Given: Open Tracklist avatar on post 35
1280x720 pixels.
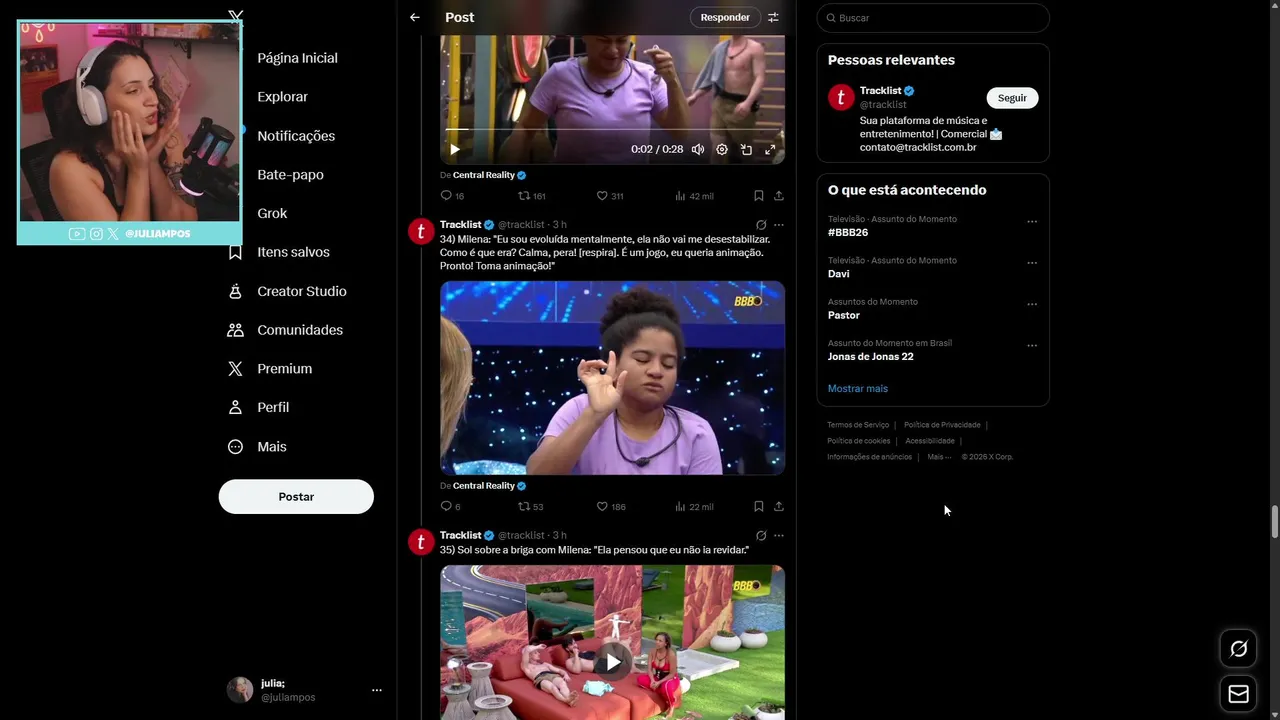Looking at the screenshot, I should point(421,543).
